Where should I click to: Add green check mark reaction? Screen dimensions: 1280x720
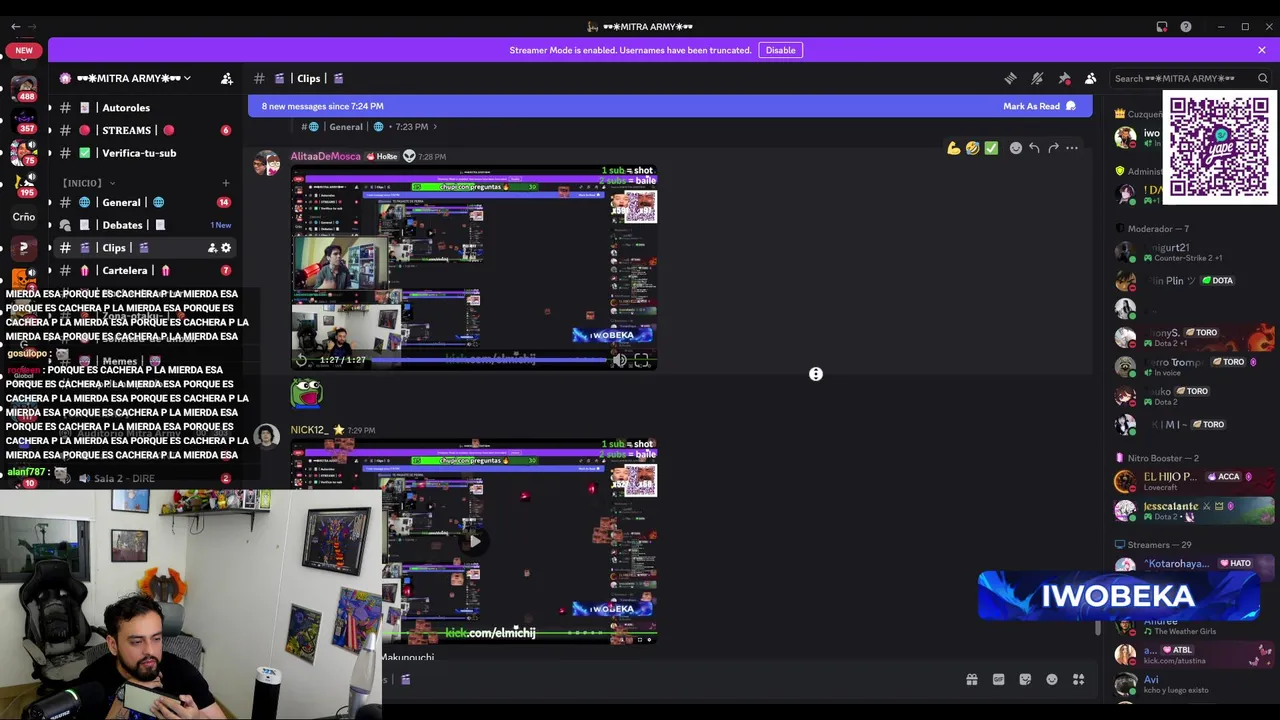(x=991, y=148)
